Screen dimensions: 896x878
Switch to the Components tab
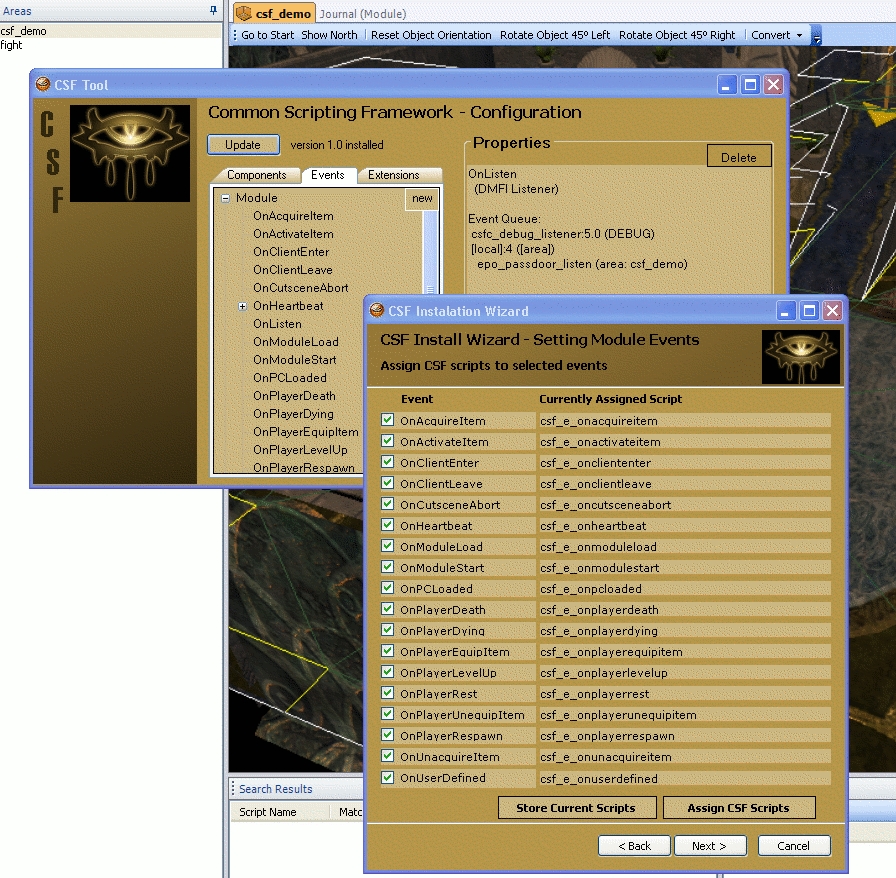pos(256,175)
